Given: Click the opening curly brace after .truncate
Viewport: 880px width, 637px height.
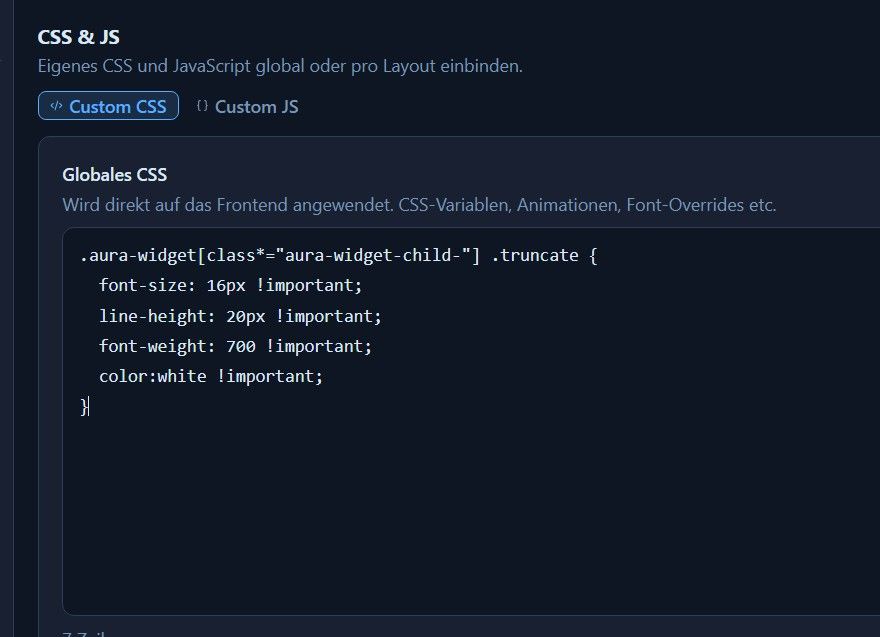Looking at the screenshot, I should pos(593,256).
